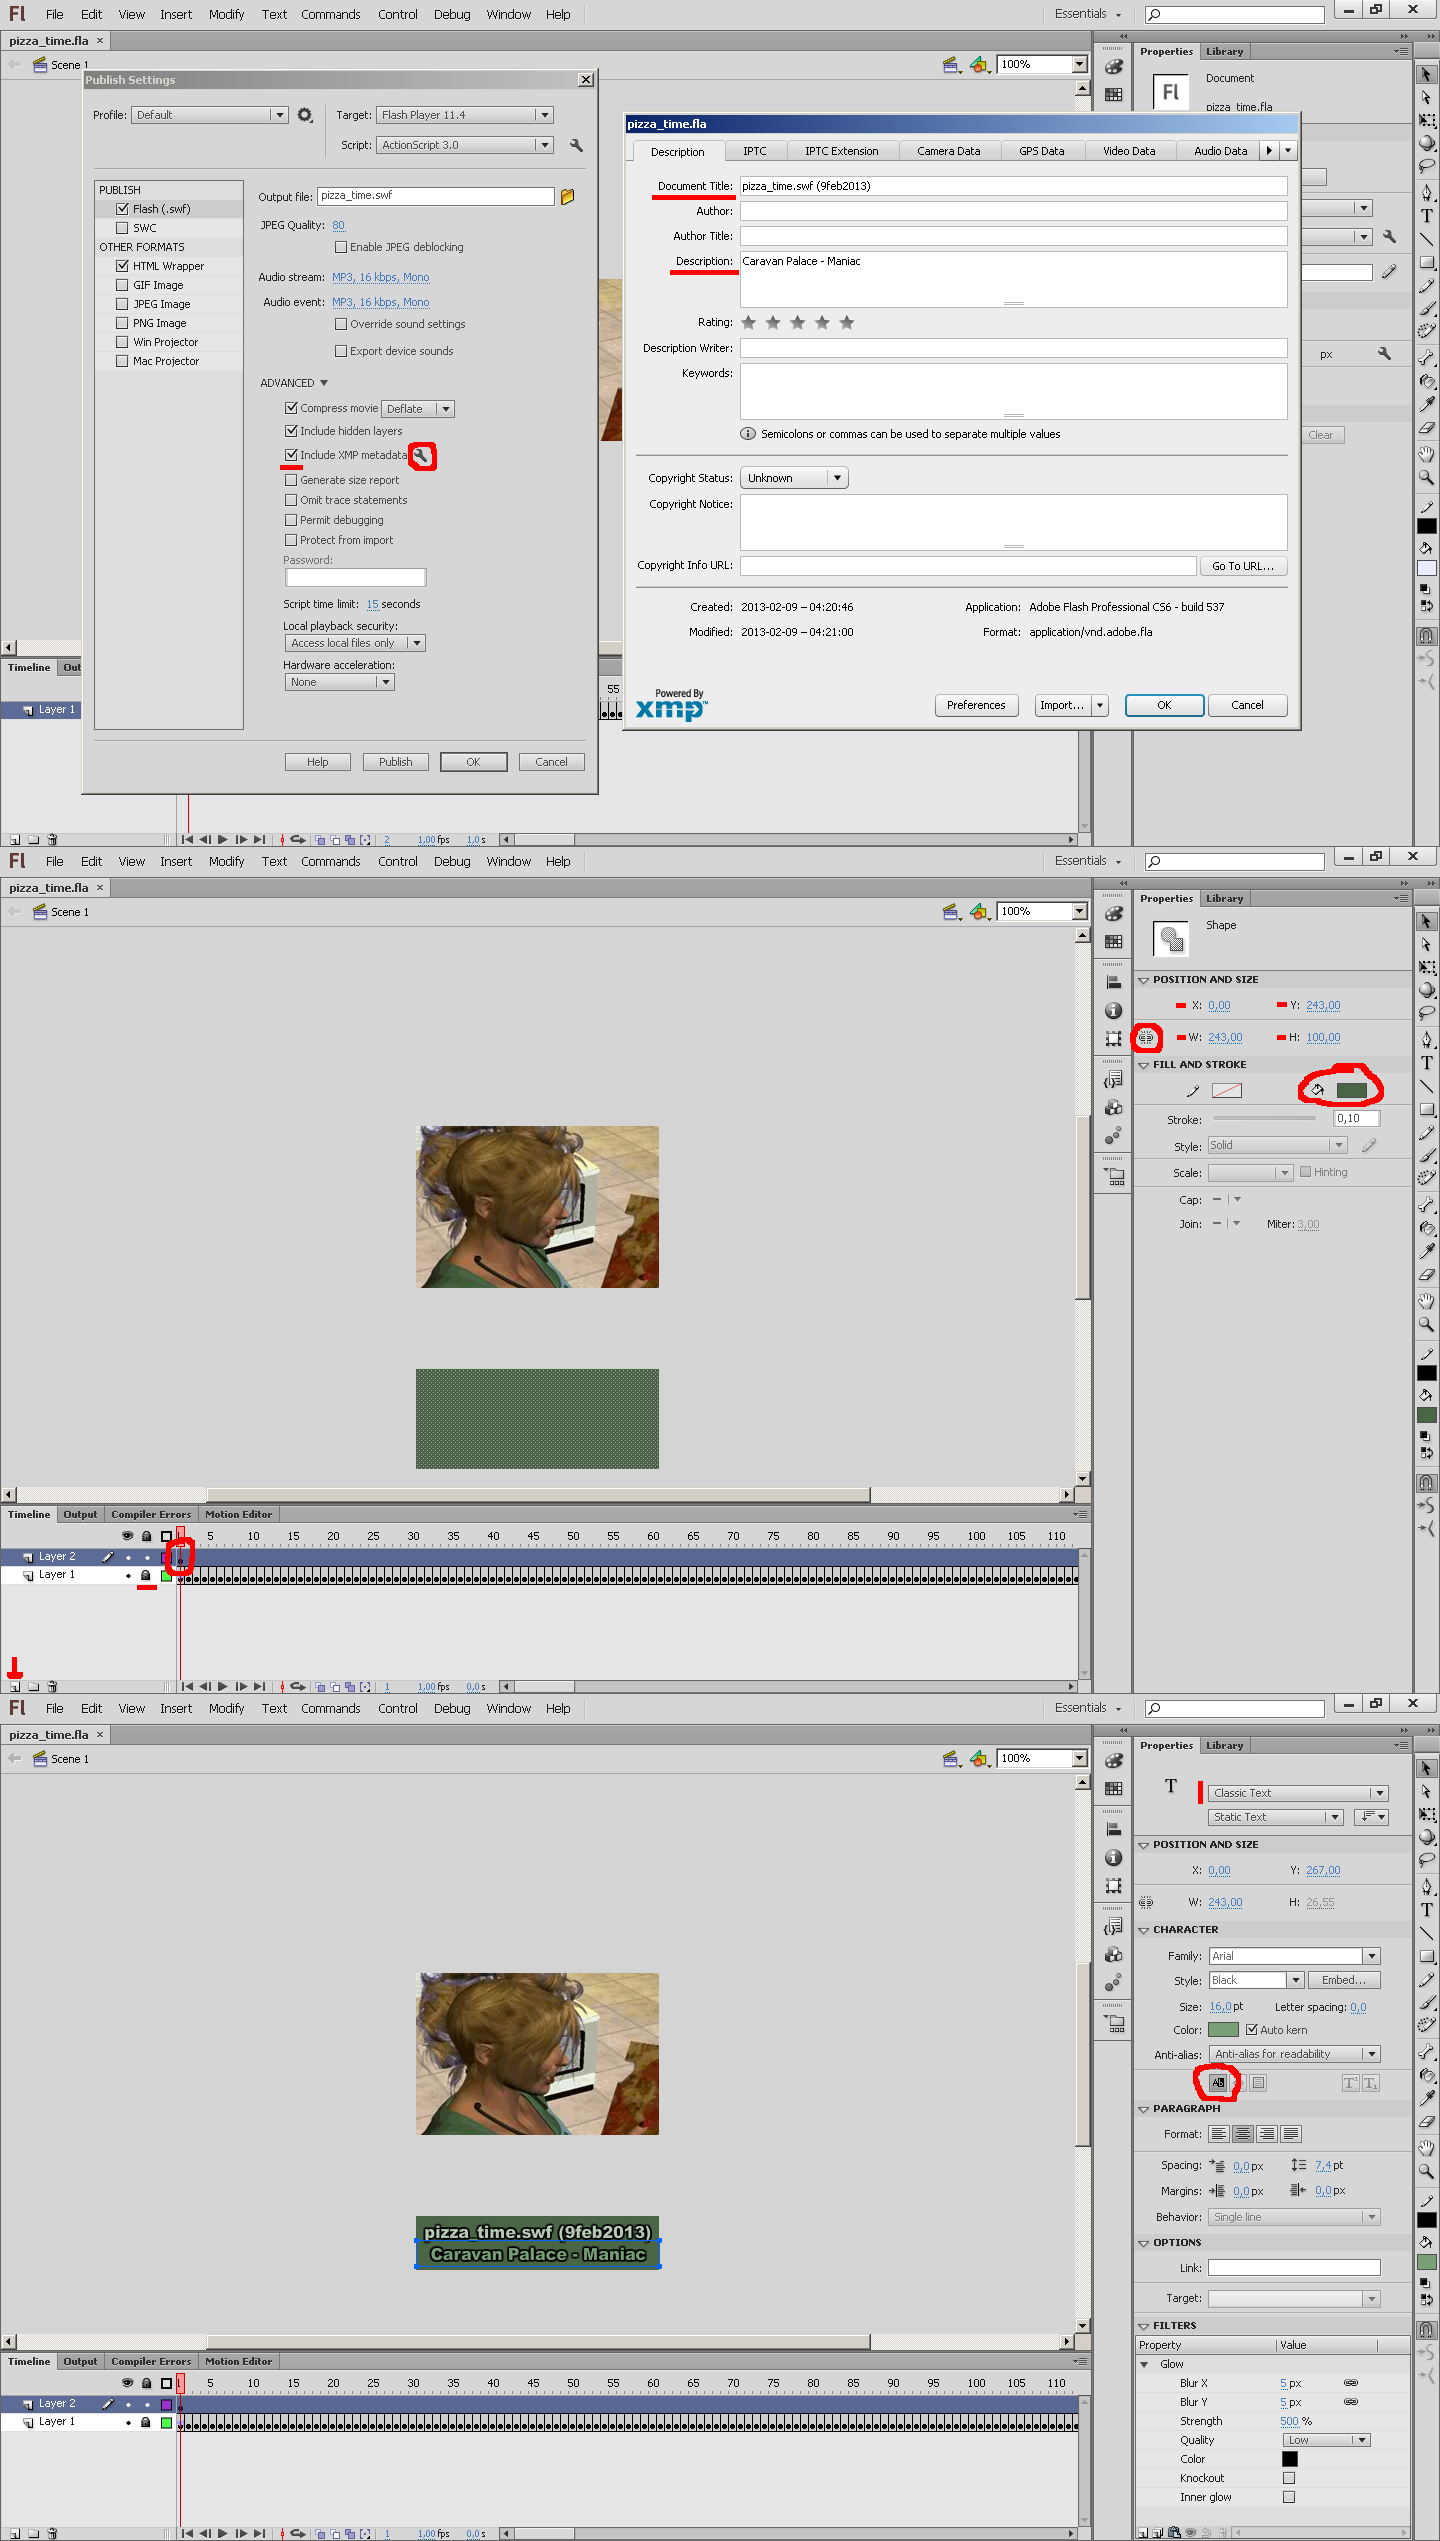
Task: Click Add filter icon below Filters list
Action: coord(1145,2533)
